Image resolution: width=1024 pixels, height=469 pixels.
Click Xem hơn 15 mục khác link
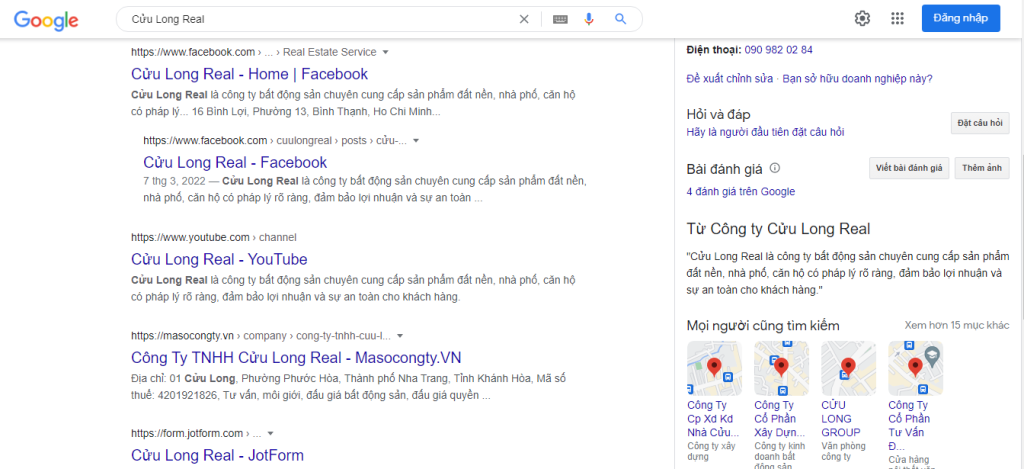click(x=957, y=325)
